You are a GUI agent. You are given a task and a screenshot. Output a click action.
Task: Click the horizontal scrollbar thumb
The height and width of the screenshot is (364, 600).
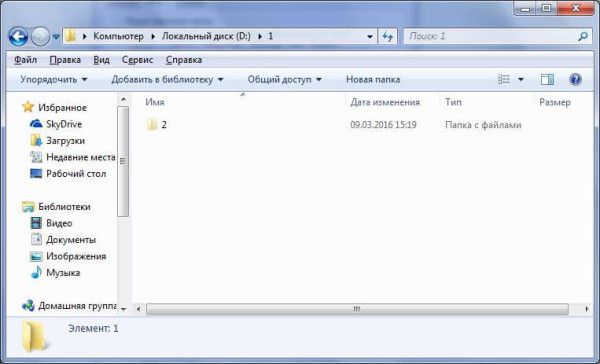coord(357,309)
